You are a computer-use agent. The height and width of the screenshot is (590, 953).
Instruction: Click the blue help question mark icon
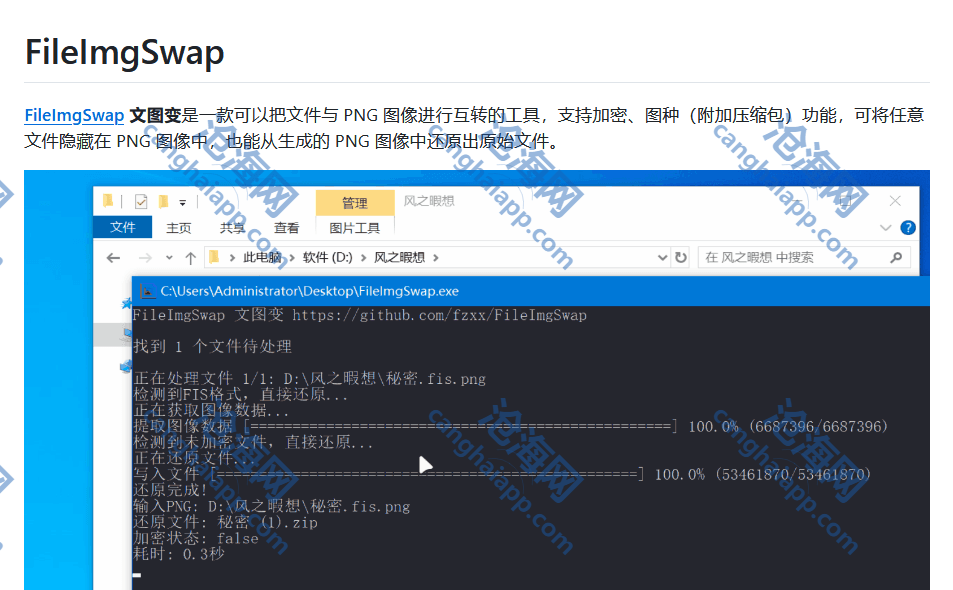point(908,228)
